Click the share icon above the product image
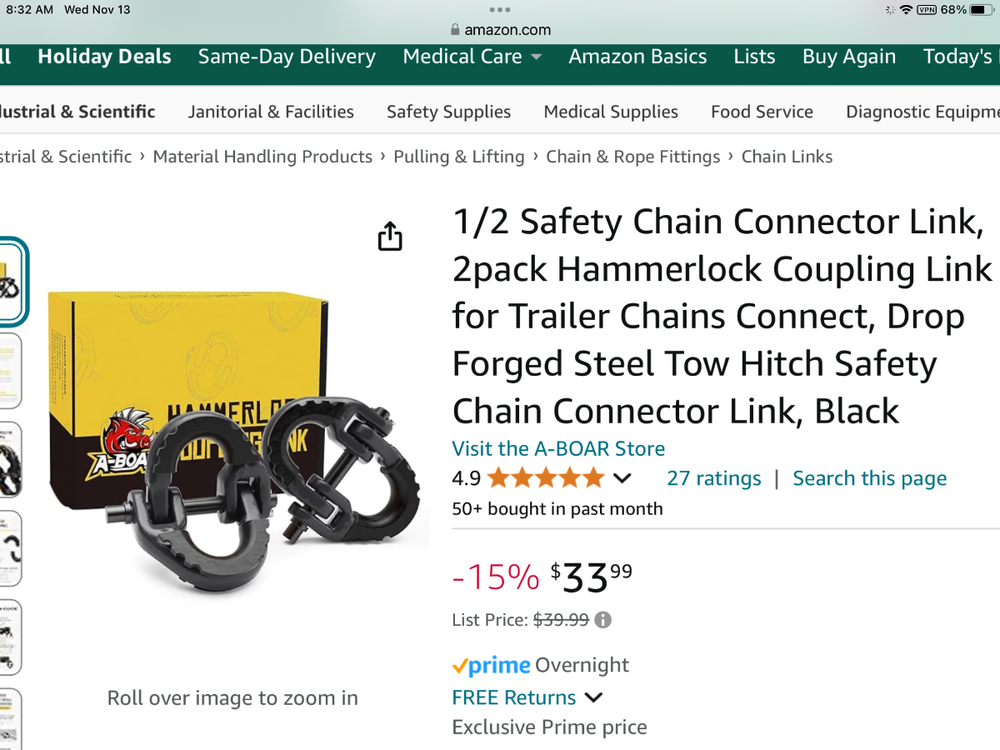Viewport: 1000px width, 750px height. (x=390, y=236)
